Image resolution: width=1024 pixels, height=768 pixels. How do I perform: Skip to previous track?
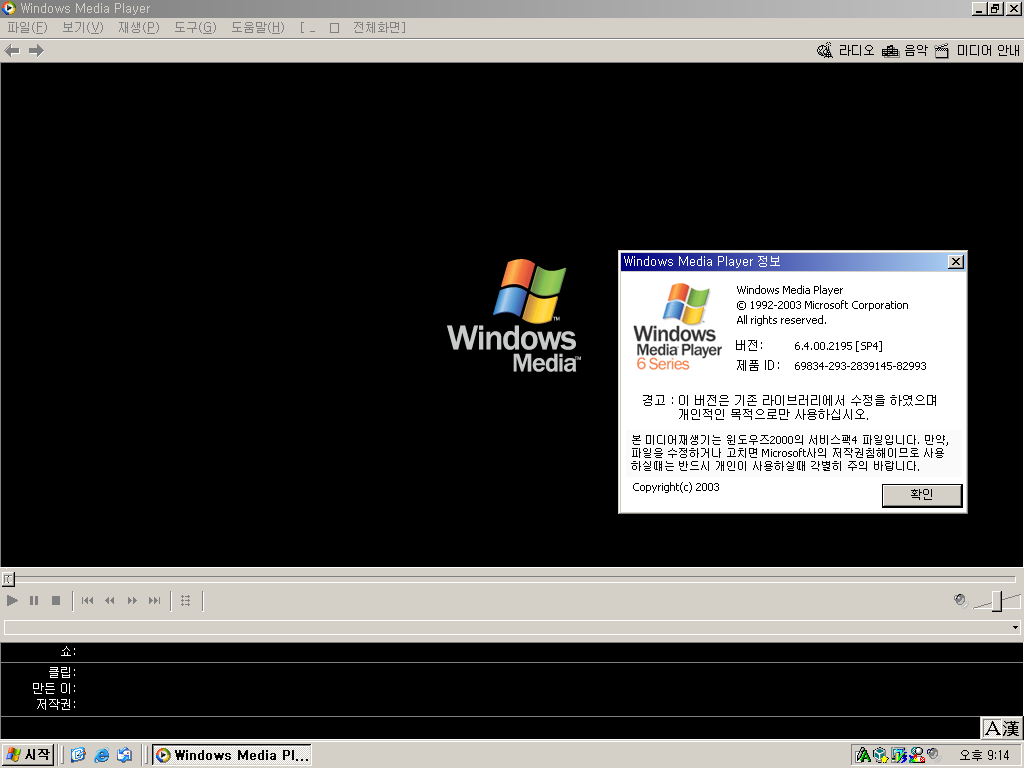(x=88, y=600)
